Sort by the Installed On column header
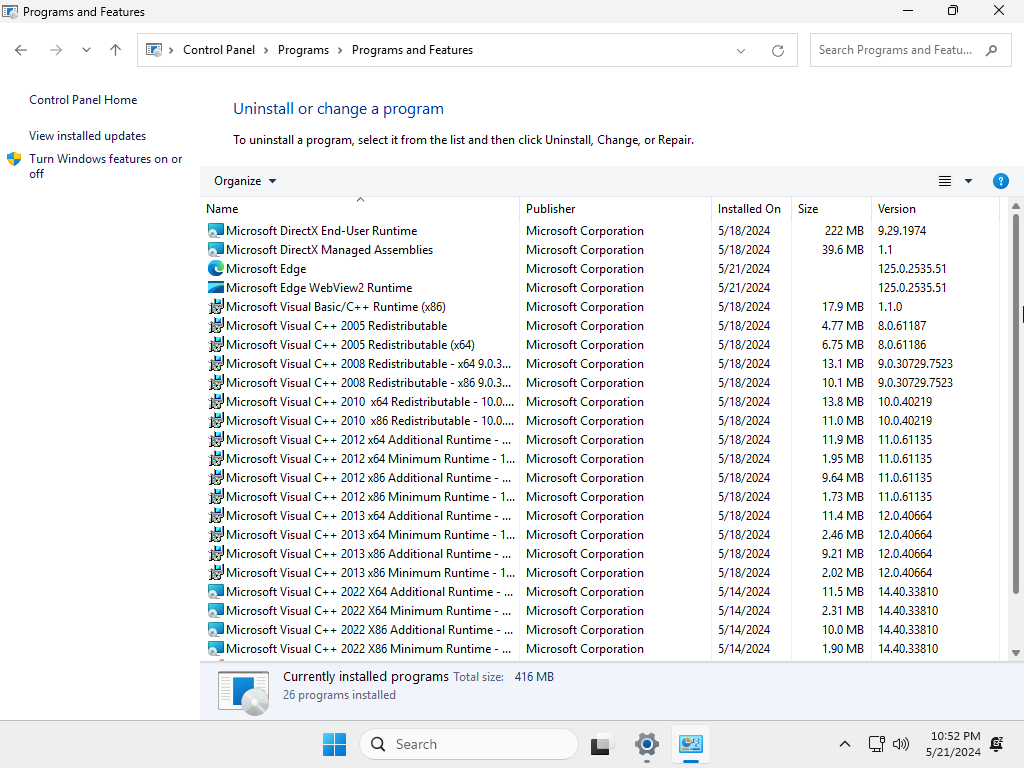 coord(751,209)
